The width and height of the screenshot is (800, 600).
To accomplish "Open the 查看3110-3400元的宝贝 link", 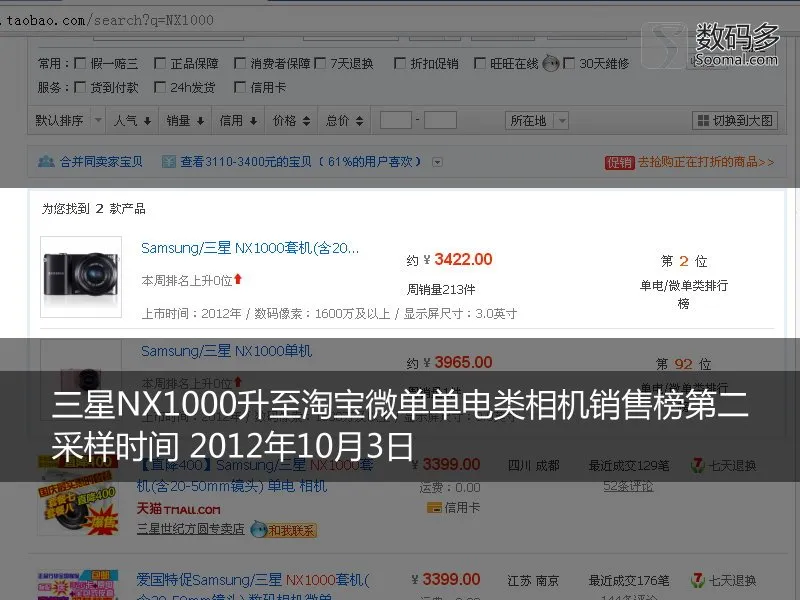I will click(246, 162).
